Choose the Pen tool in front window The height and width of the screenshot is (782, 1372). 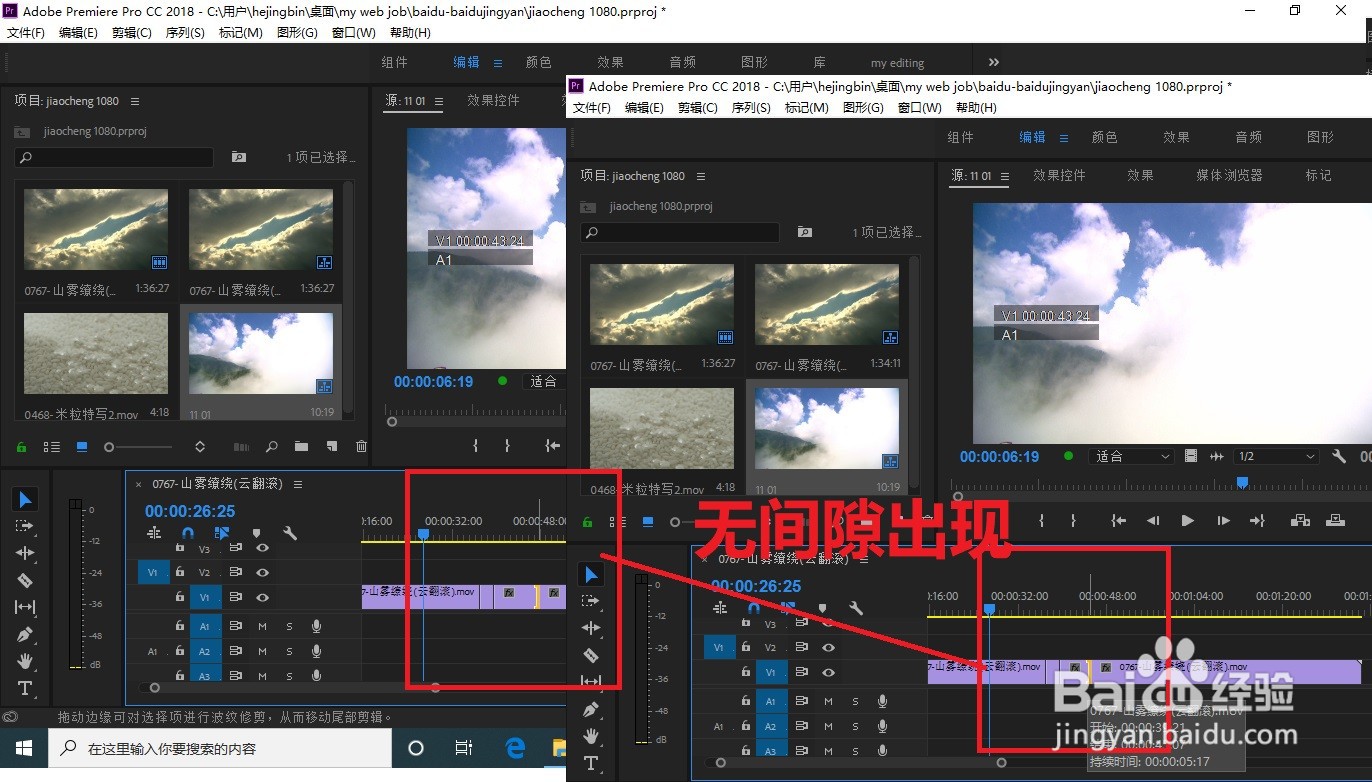591,709
